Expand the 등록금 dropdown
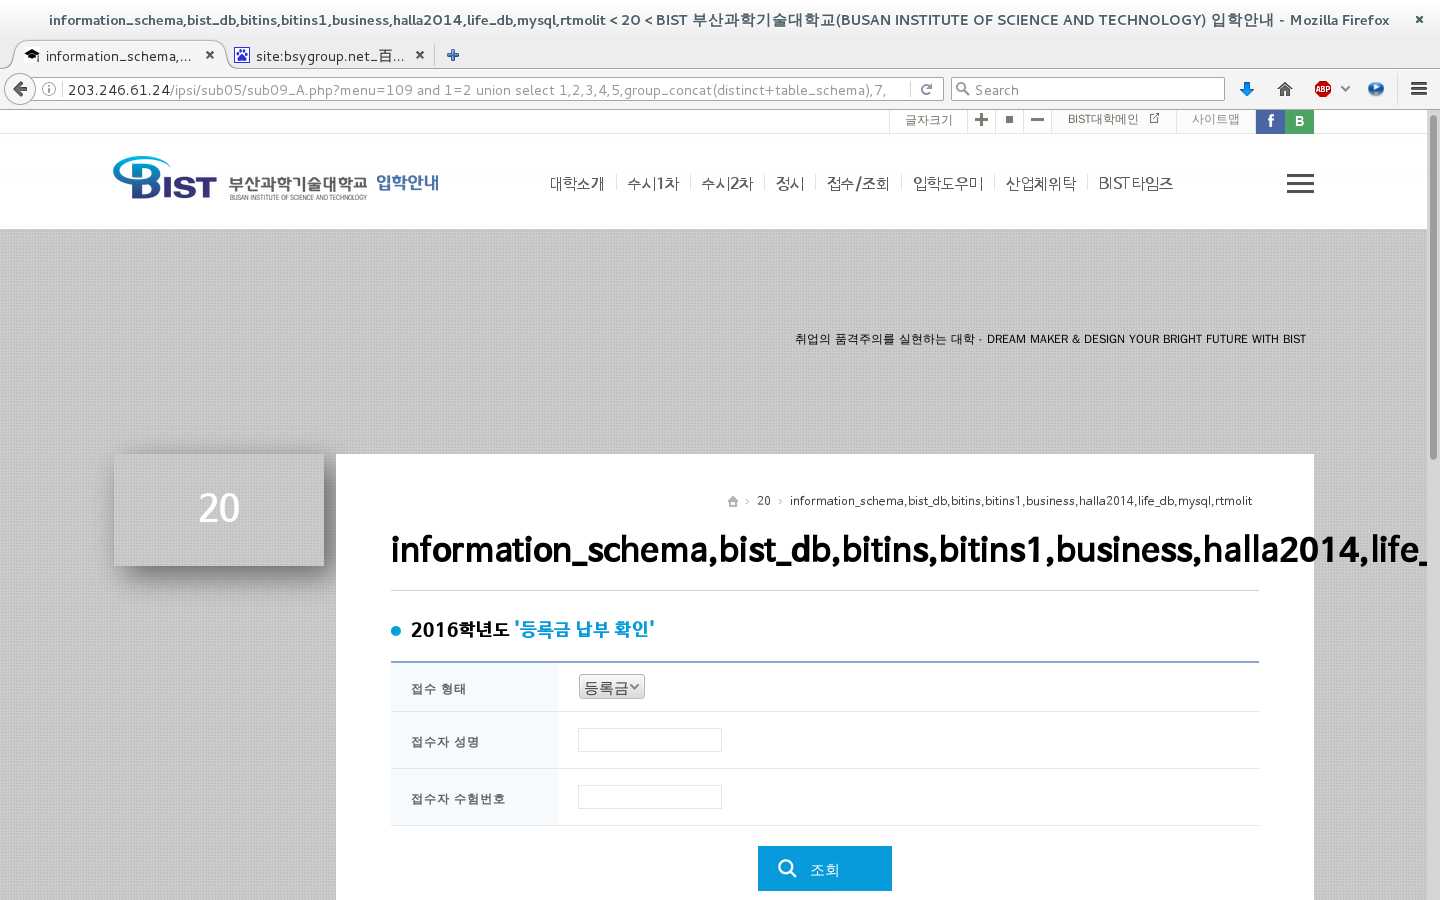Image resolution: width=1440 pixels, height=900 pixels. coord(611,687)
